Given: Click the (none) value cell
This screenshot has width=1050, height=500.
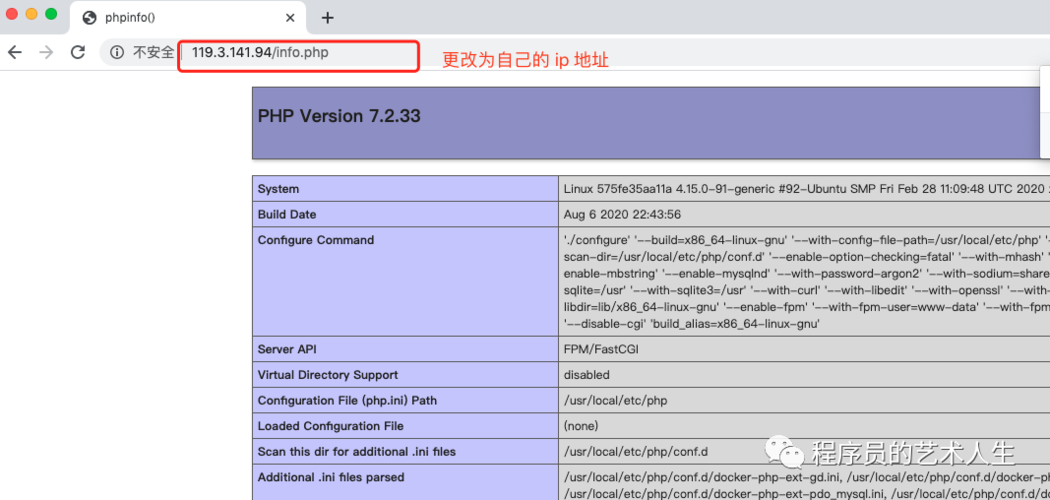Looking at the screenshot, I should [x=581, y=426].
